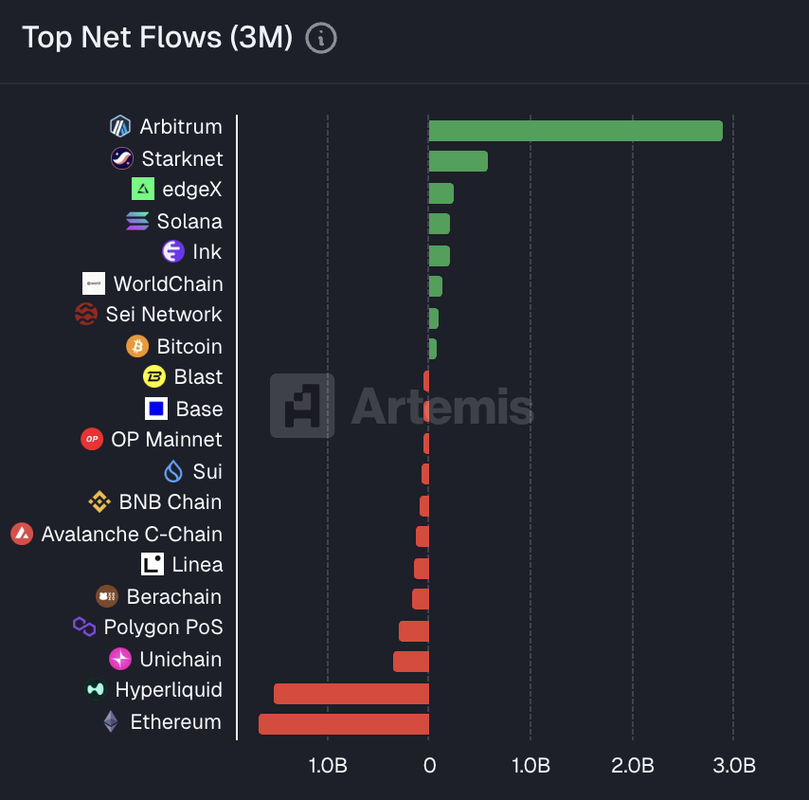809x800 pixels.
Task: Click the red OP Mainnet logo icon
Action: coord(92,439)
